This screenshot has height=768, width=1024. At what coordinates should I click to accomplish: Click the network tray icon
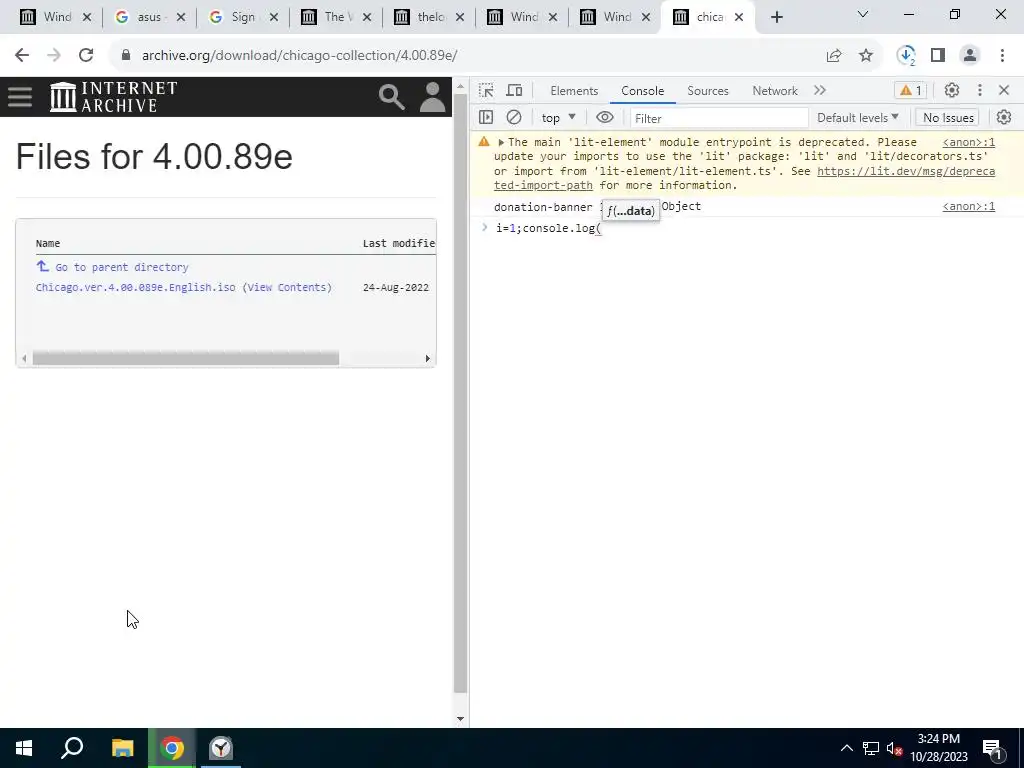point(871,748)
